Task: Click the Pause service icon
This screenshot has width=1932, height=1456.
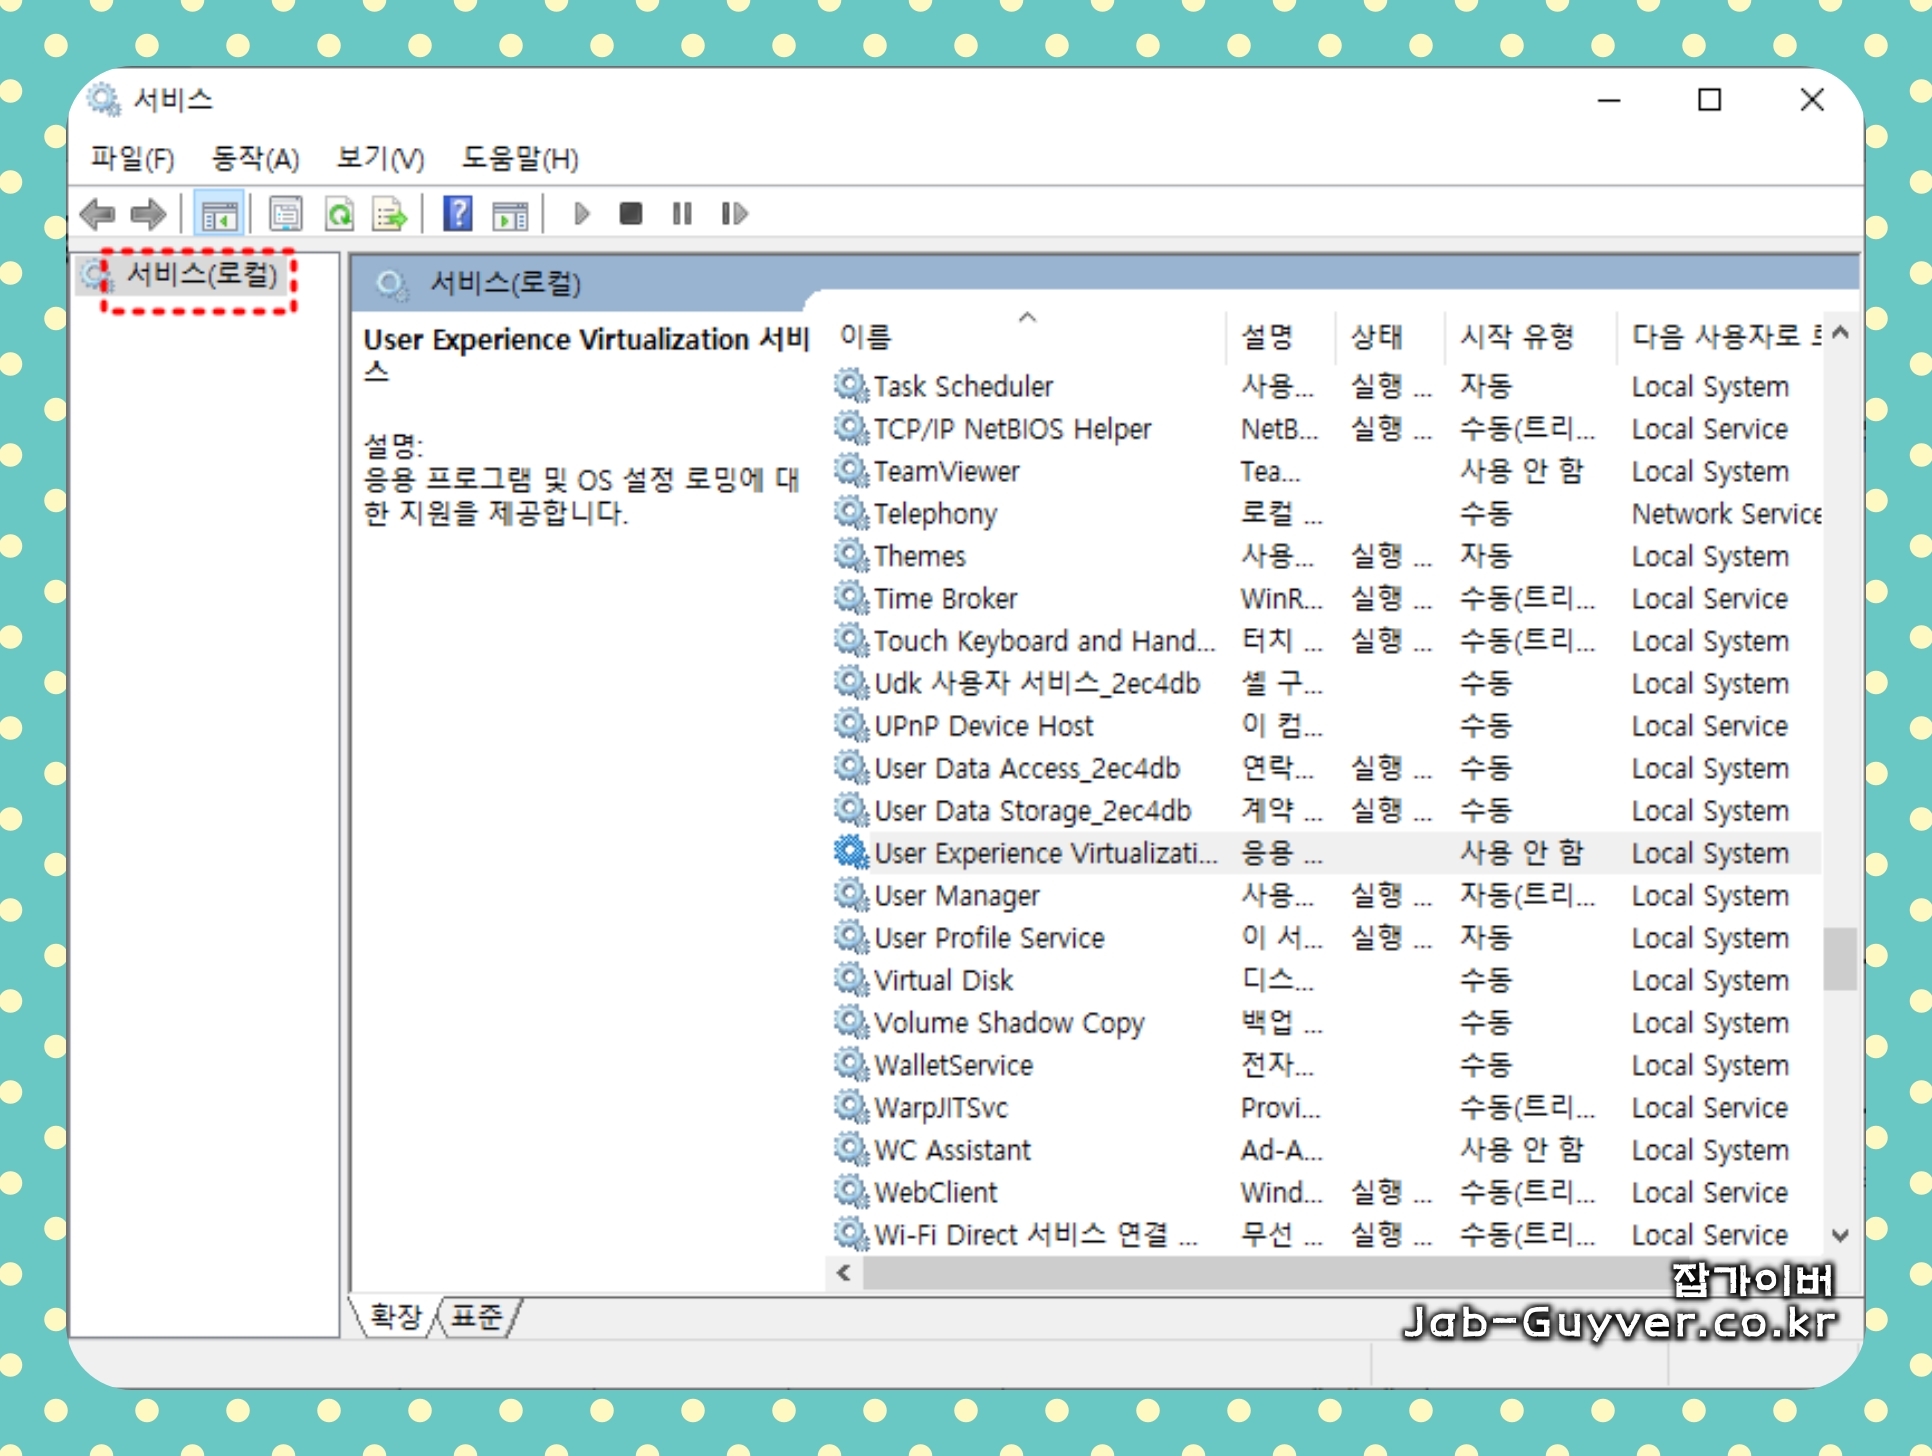Action: click(682, 214)
